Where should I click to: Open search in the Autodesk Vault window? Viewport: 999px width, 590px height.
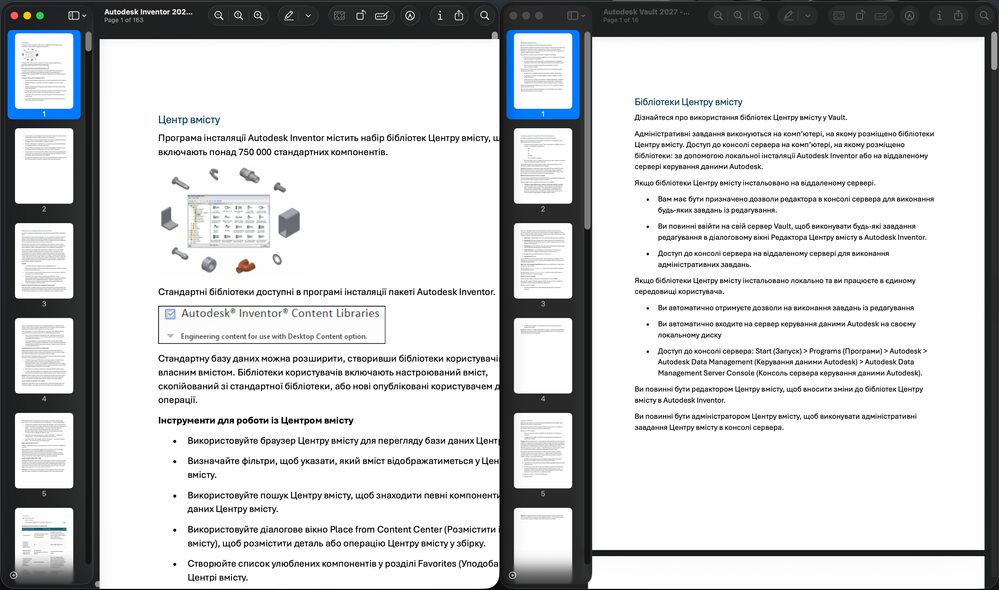(x=984, y=16)
